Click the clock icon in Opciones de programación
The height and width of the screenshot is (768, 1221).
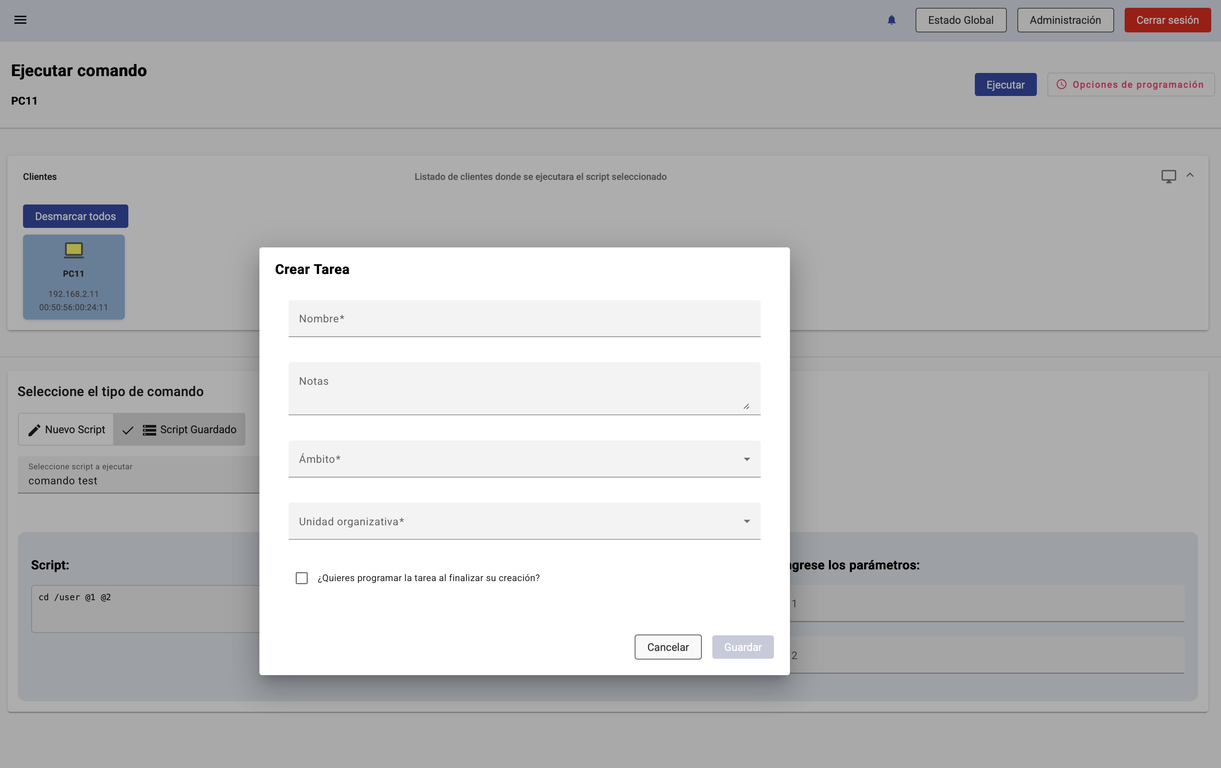pos(1062,85)
